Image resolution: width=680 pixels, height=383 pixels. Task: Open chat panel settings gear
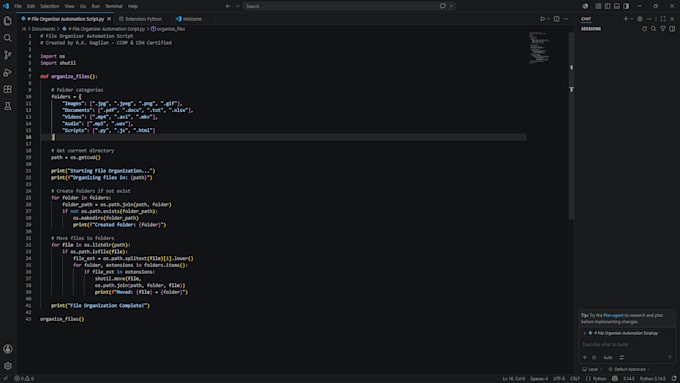click(640, 19)
